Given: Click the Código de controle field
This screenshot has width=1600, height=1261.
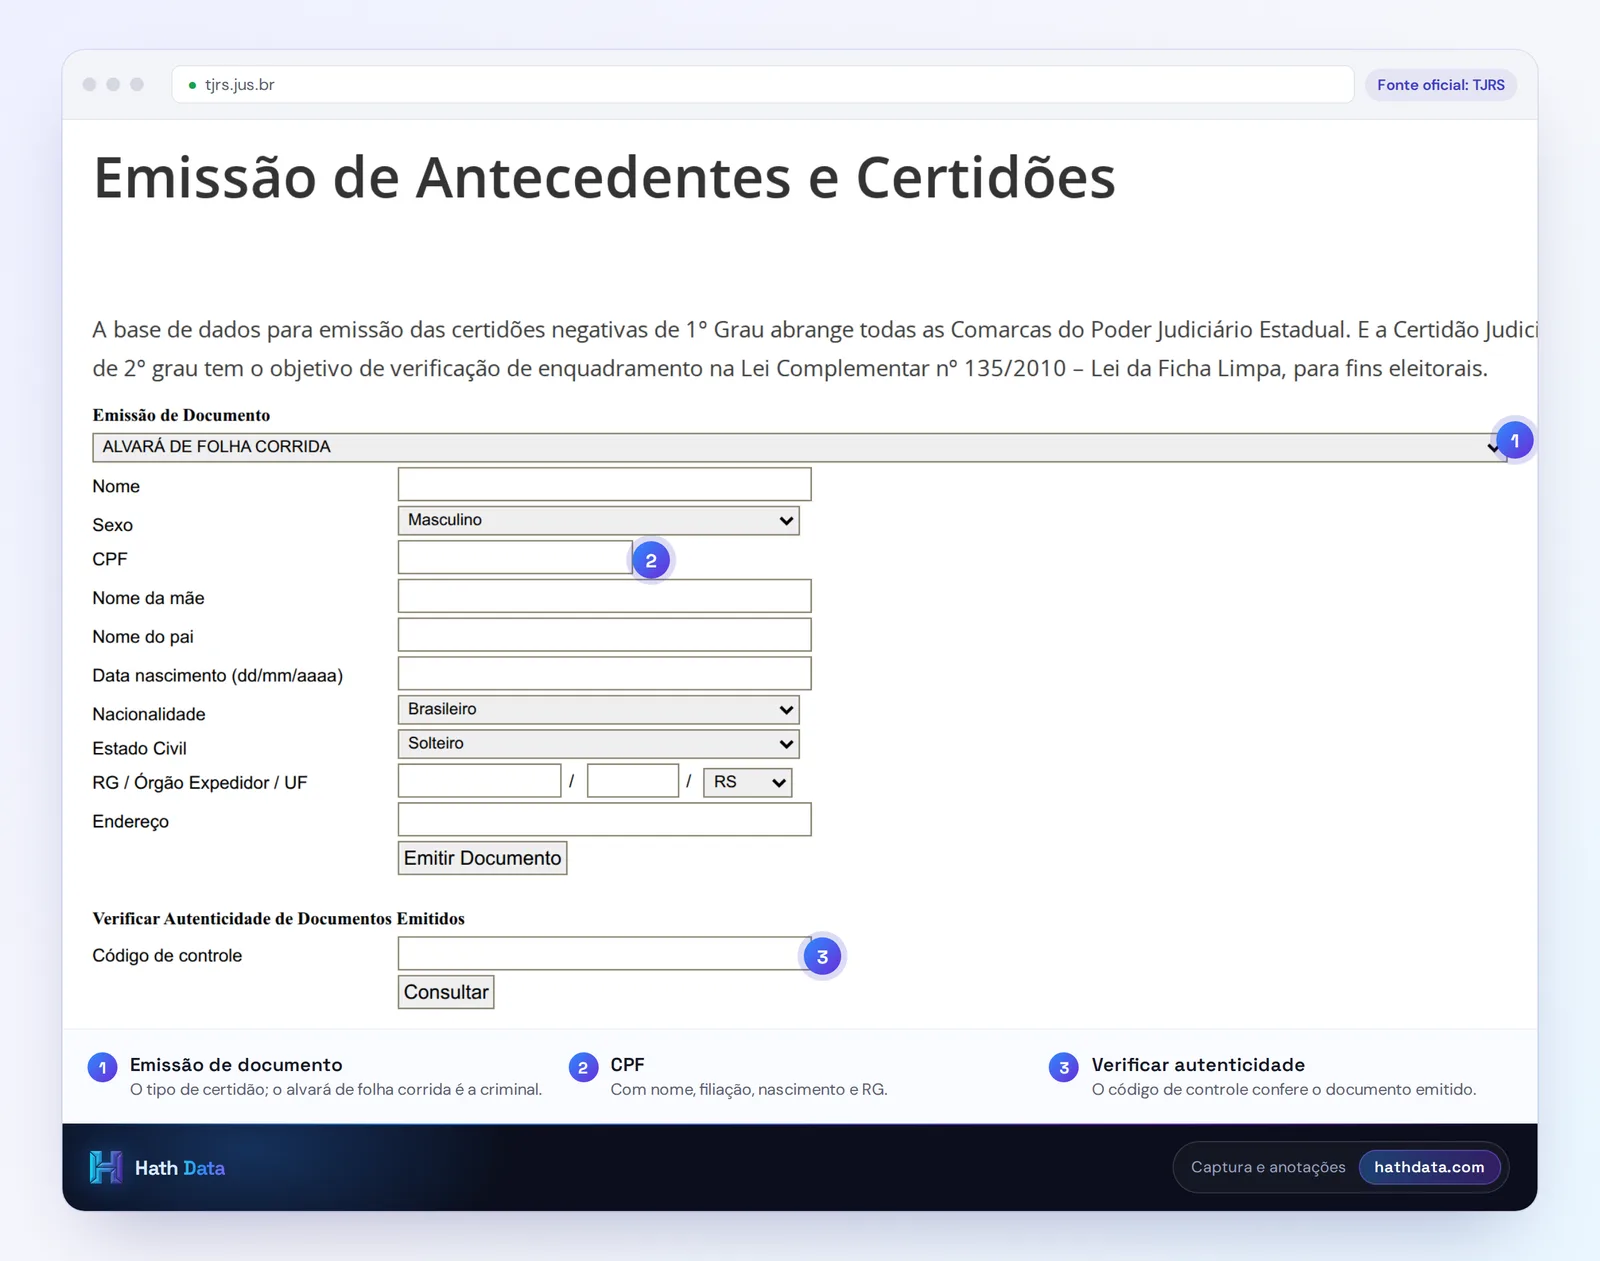Looking at the screenshot, I should [604, 953].
